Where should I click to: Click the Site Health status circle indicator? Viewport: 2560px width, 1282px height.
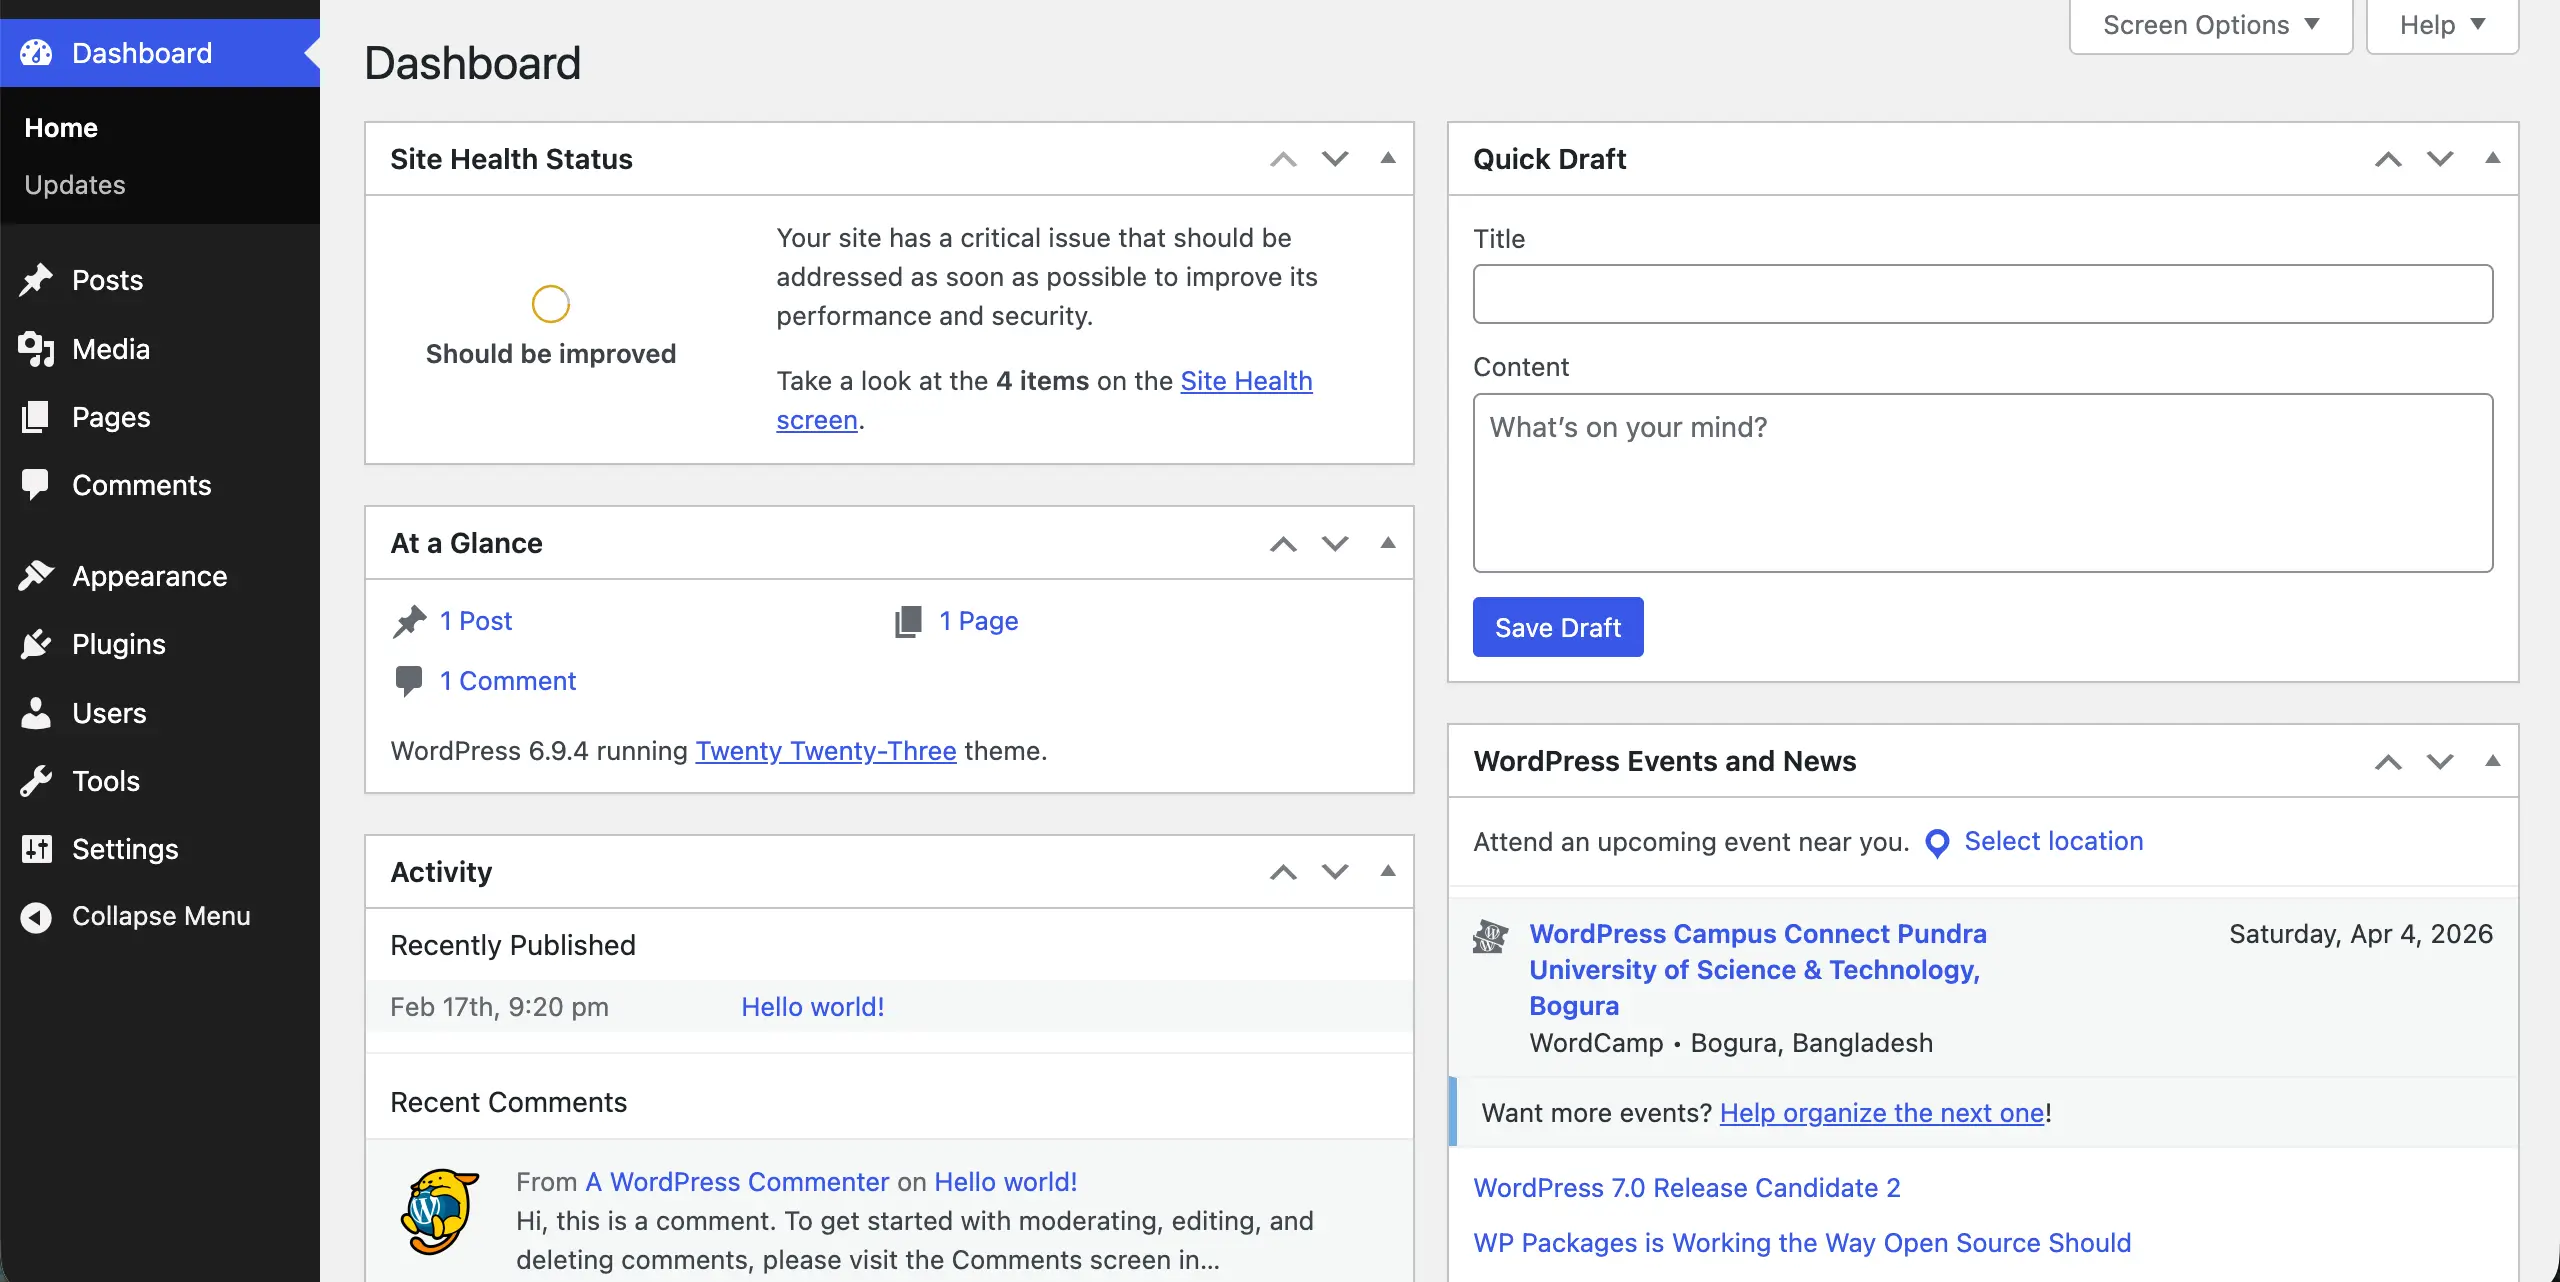click(x=551, y=304)
